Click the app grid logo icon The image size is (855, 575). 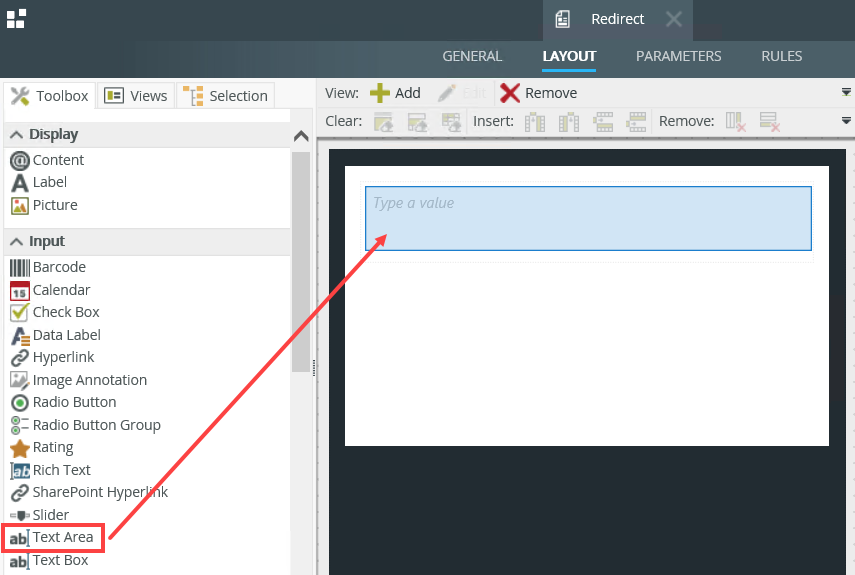tap(16, 19)
